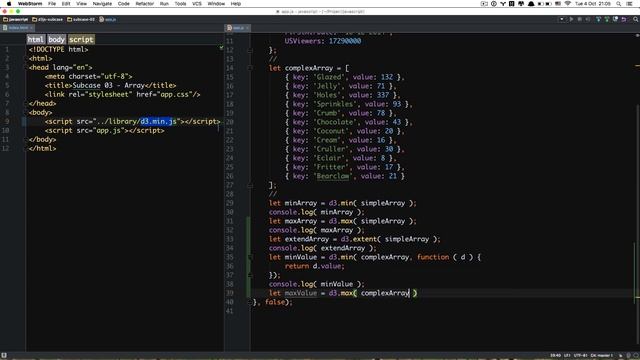Open the View menu
This screenshot has width=640, height=360.
pos(81,4)
